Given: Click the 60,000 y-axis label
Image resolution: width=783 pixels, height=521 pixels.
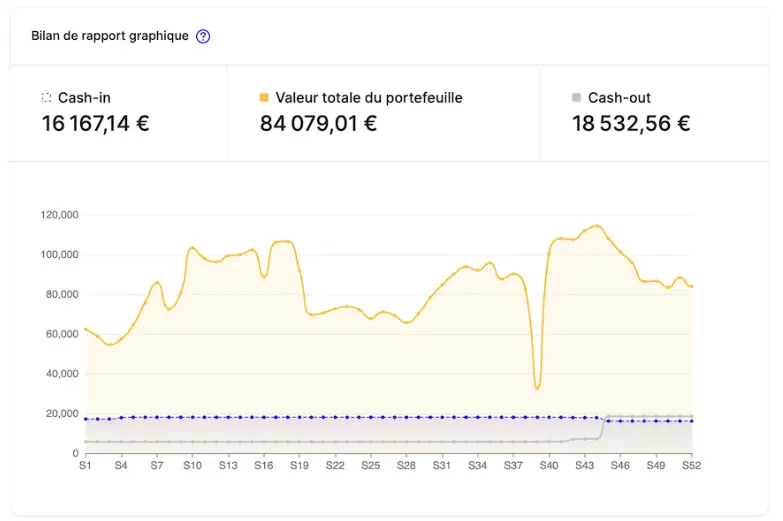Looking at the screenshot, I should click(x=62, y=334).
